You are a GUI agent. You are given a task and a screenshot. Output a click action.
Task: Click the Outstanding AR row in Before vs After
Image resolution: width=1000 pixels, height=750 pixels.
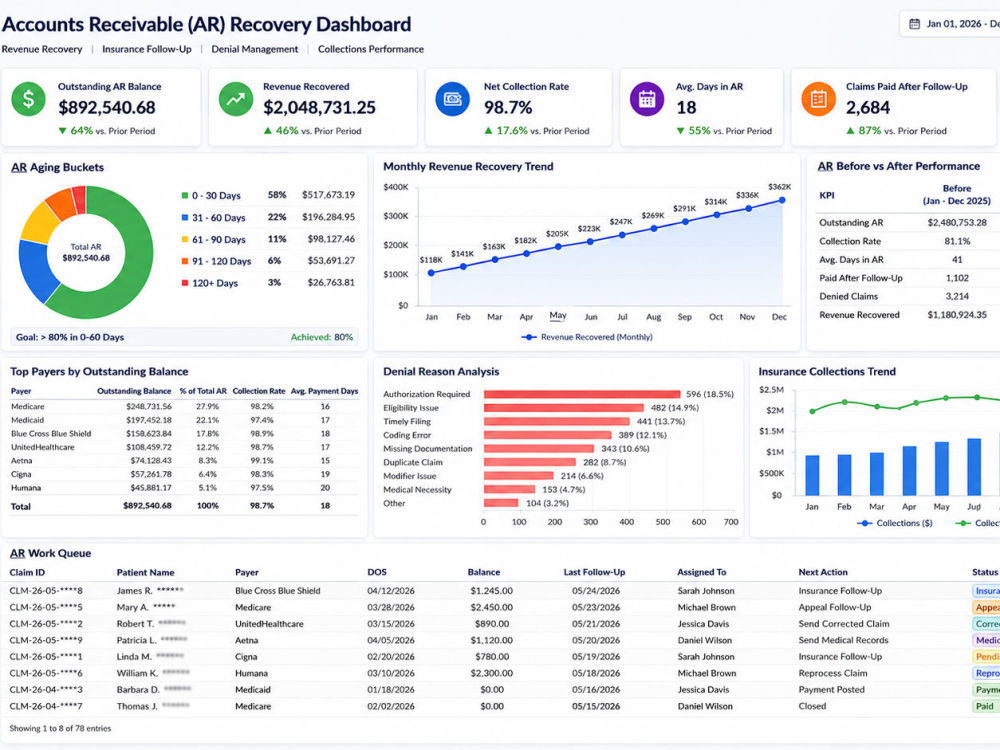click(909, 223)
